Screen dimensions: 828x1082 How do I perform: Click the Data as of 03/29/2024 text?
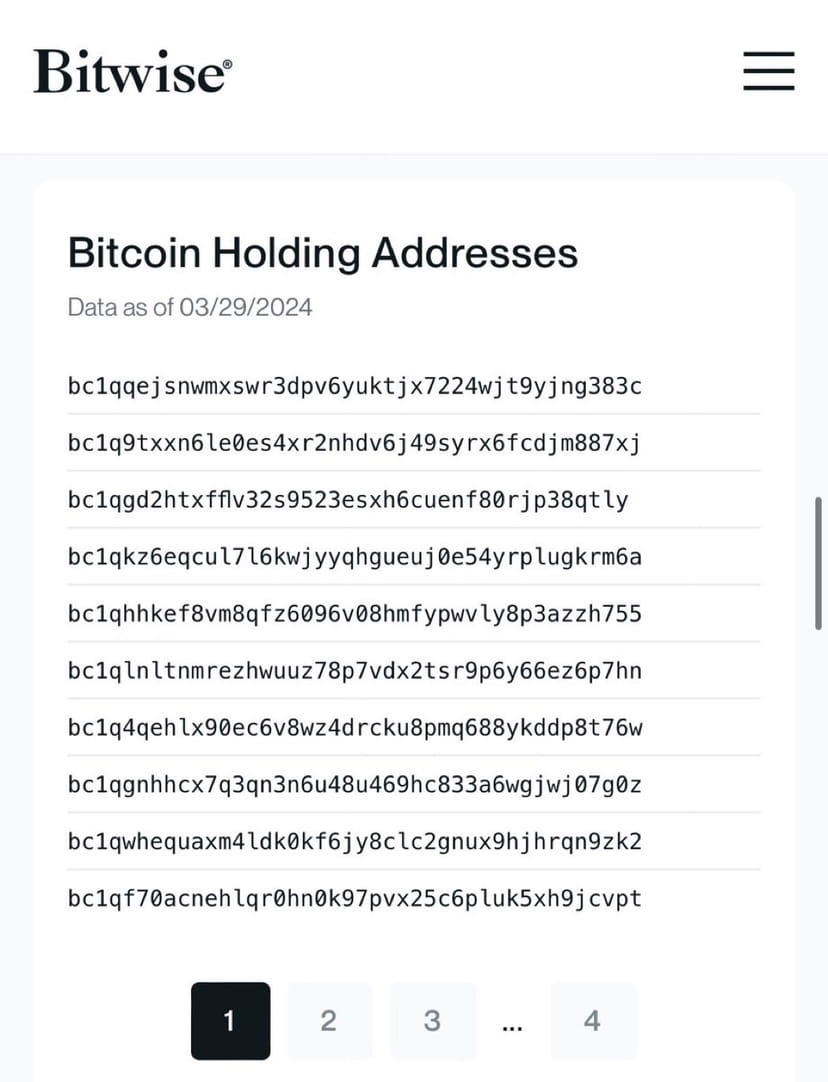[189, 308]
